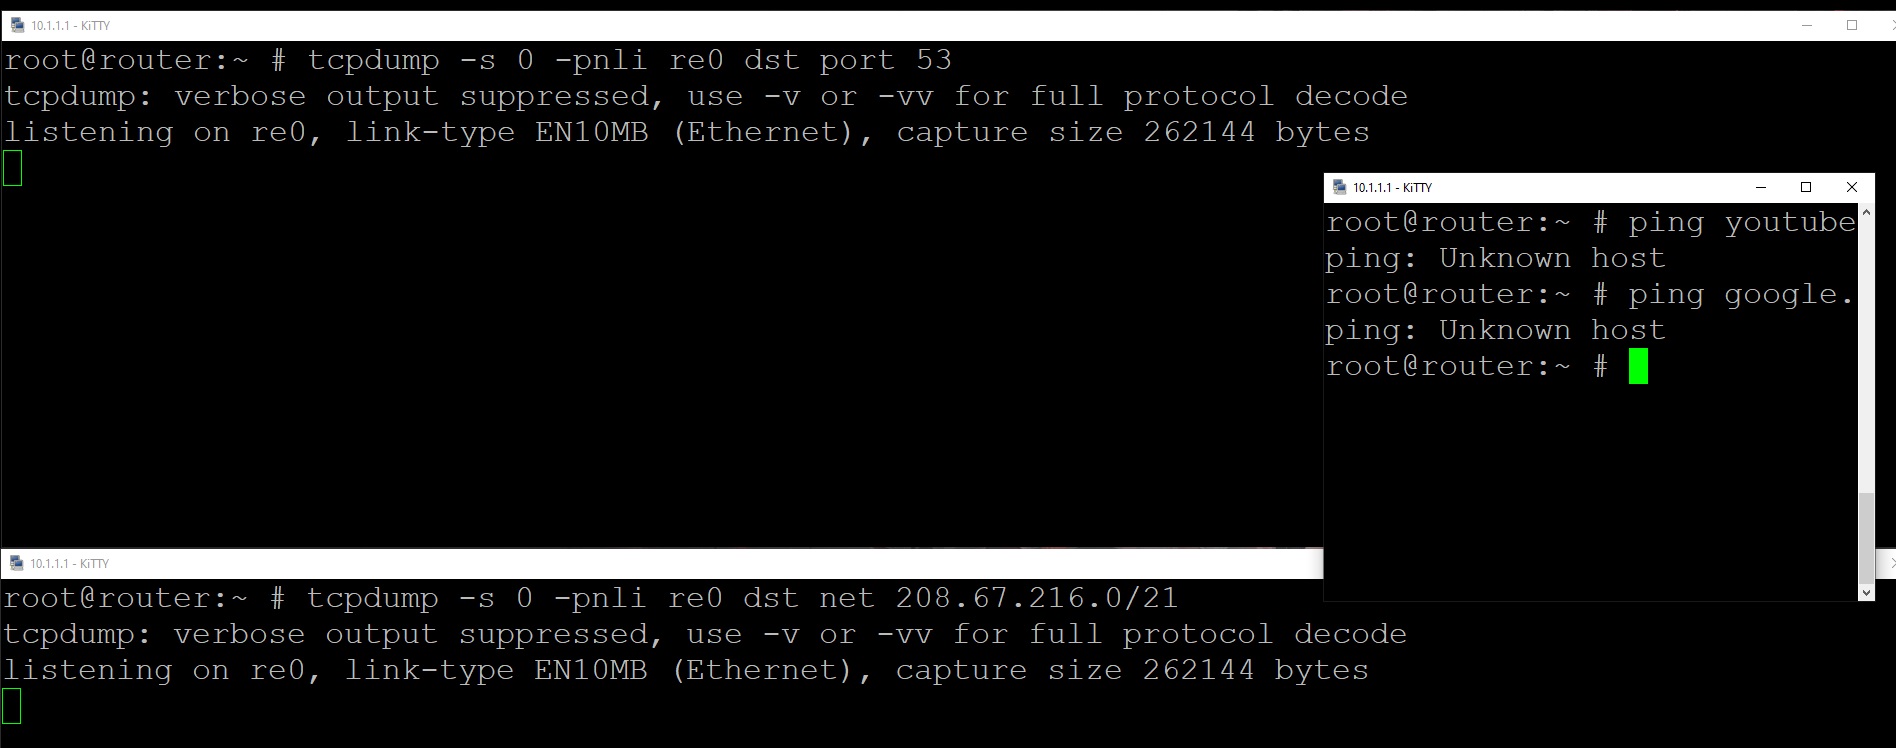
Task: Click KiTTY icon in port 53 tcpdump window
Action: 17,26
